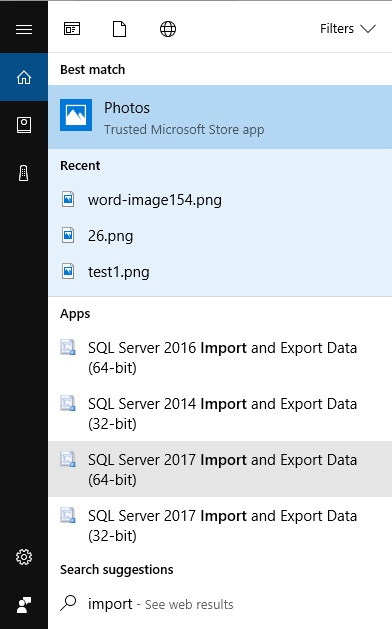
Task: Open recent file 26.png
Action: [x=220, y=235]
